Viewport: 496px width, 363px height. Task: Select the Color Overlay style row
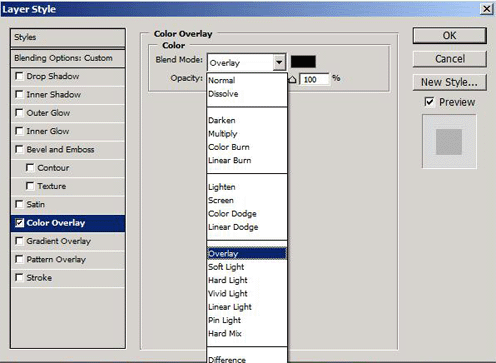pyautogui.click(x=68, y=223)
